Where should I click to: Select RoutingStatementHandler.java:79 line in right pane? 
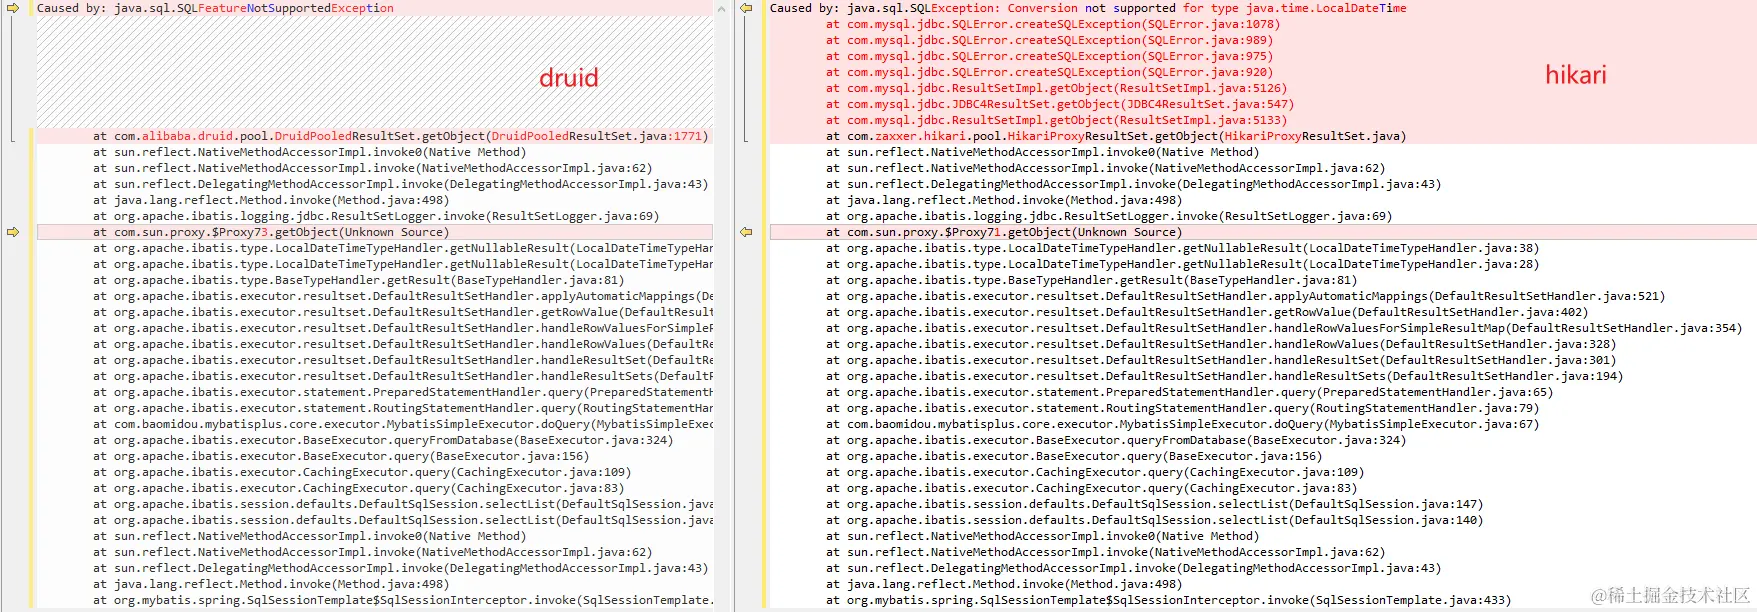pos(1182,408)
